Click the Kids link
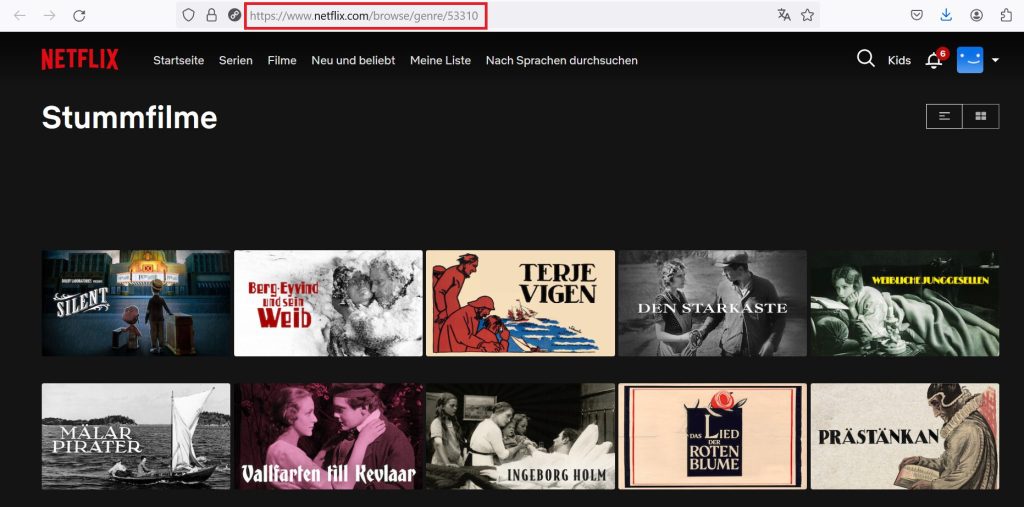This screenshot has height=507, width=1024. click(x=899, y=60)
